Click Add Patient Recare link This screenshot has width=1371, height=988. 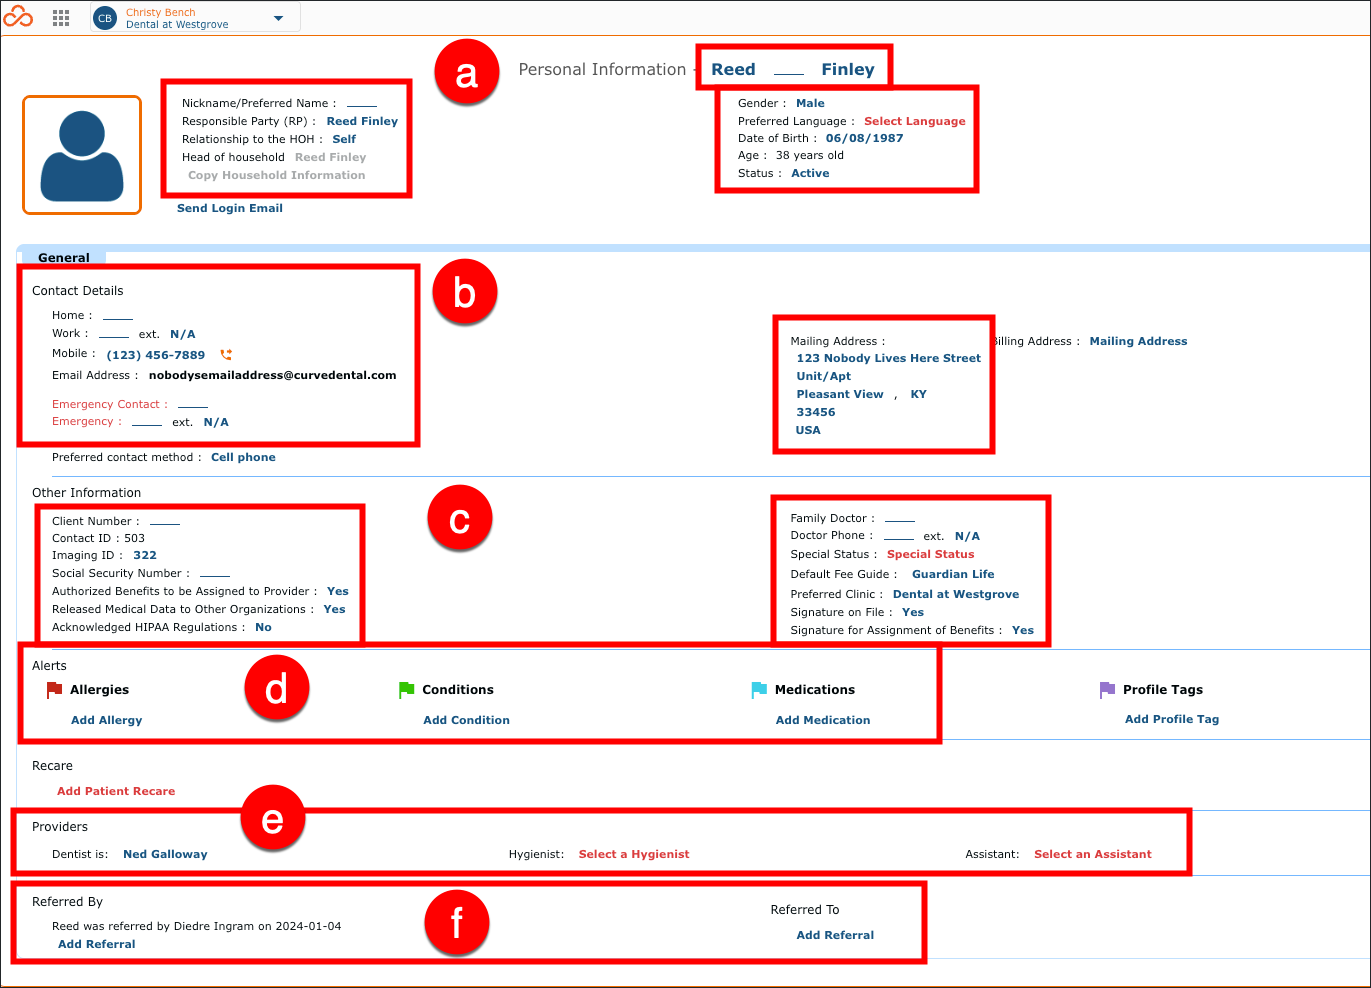click(116, 791)
